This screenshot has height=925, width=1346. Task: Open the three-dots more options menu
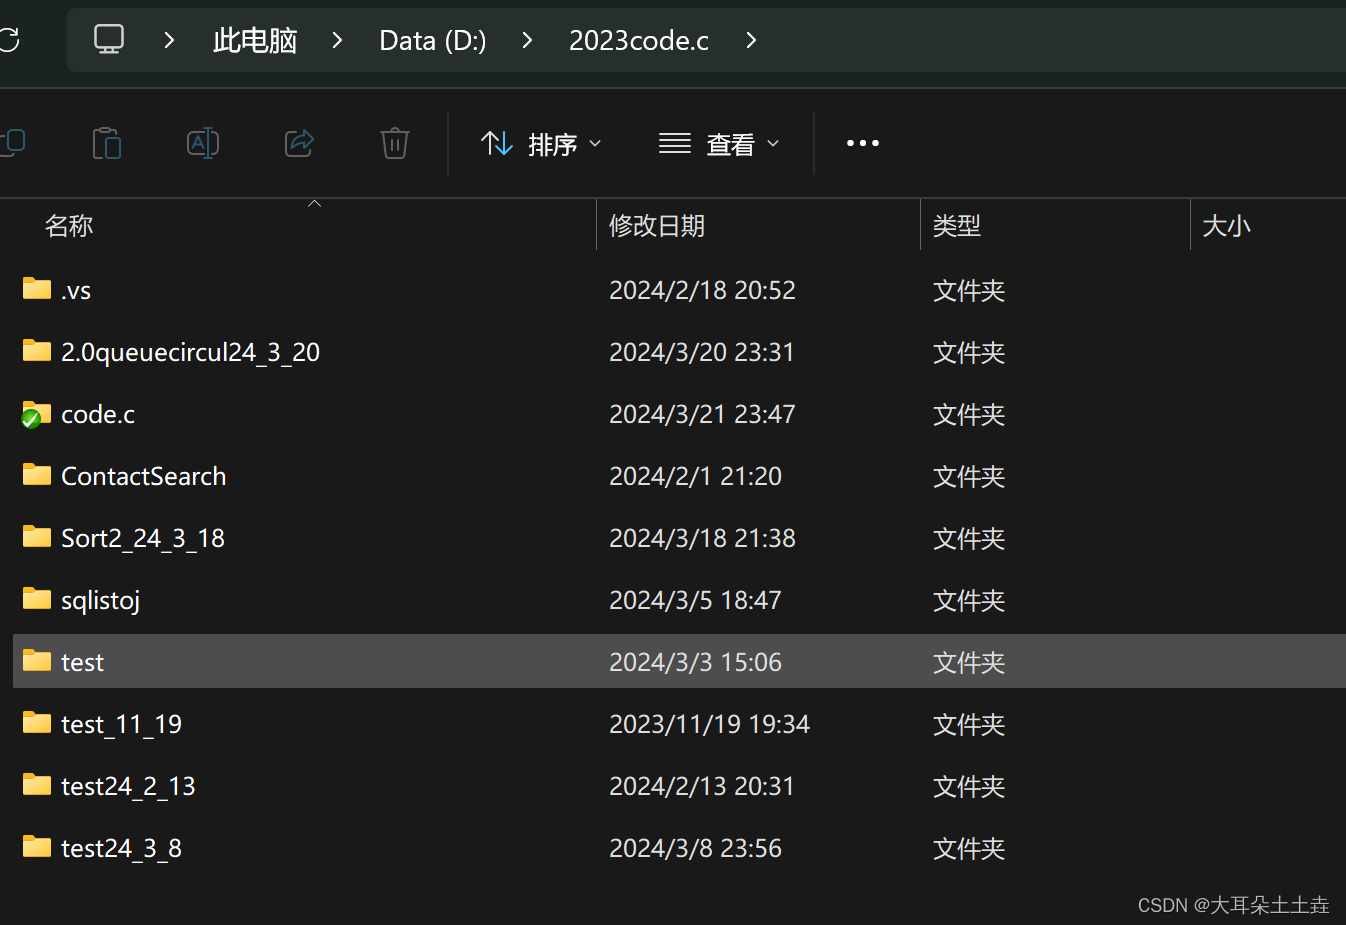point(863,143)
